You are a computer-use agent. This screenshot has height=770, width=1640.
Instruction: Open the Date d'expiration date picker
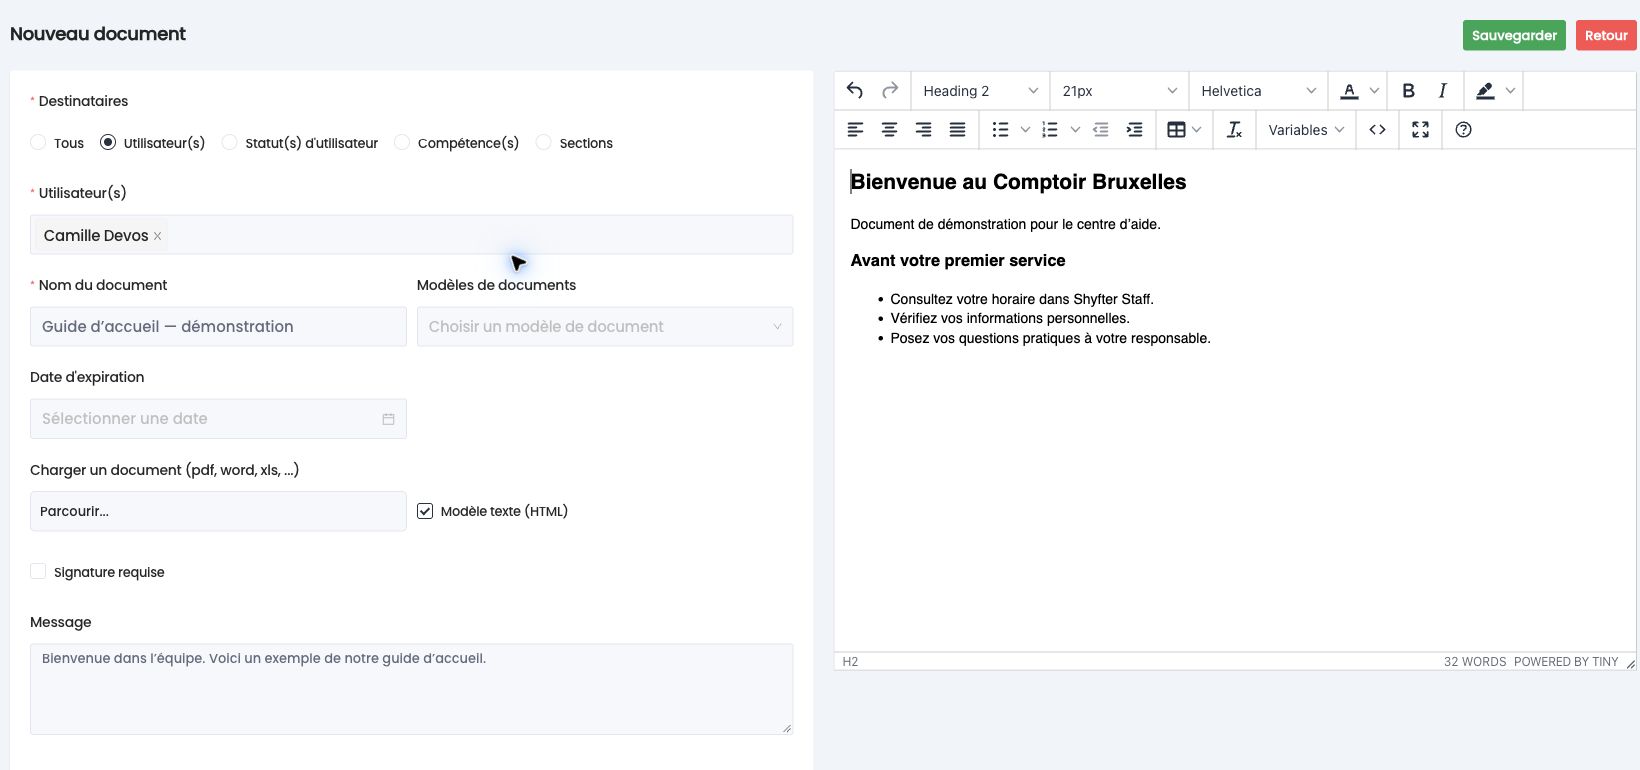click(x=218, y=419)
